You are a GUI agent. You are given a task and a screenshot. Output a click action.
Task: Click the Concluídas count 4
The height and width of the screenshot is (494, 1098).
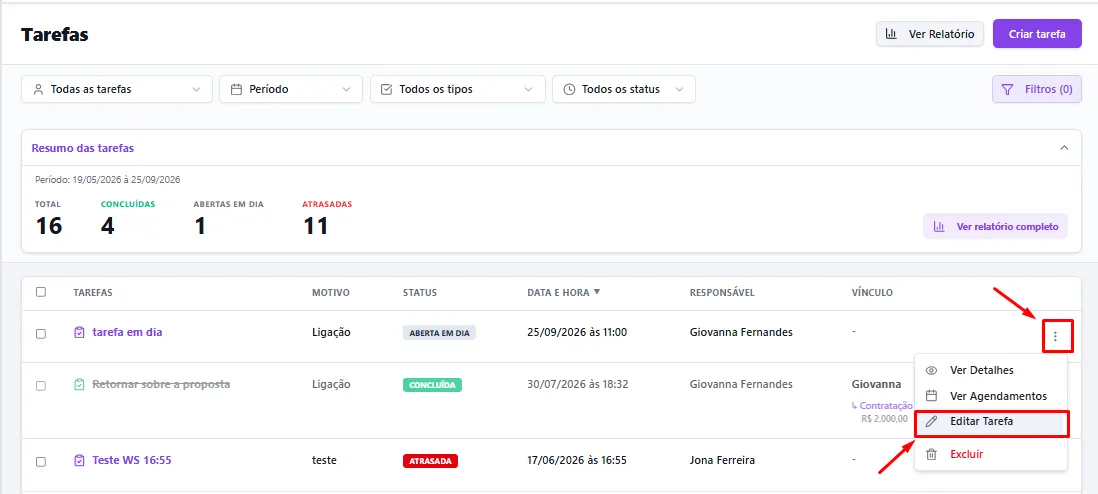point(107,226)
